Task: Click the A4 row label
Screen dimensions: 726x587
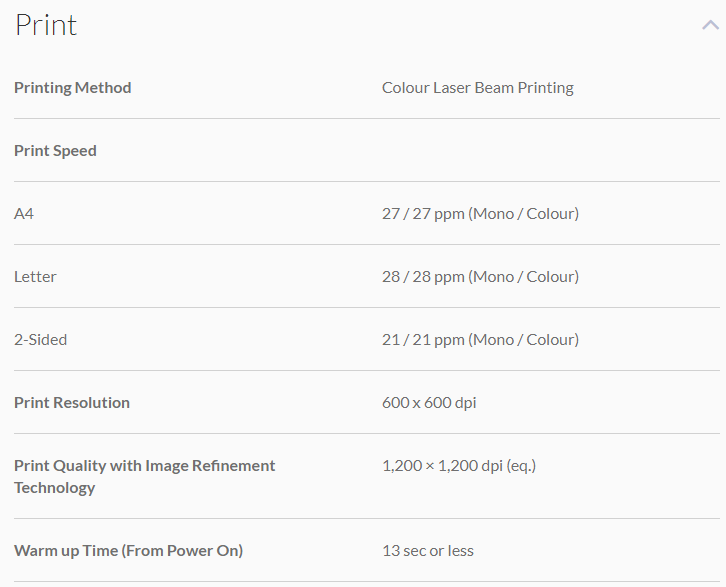Action: [24, 213]
